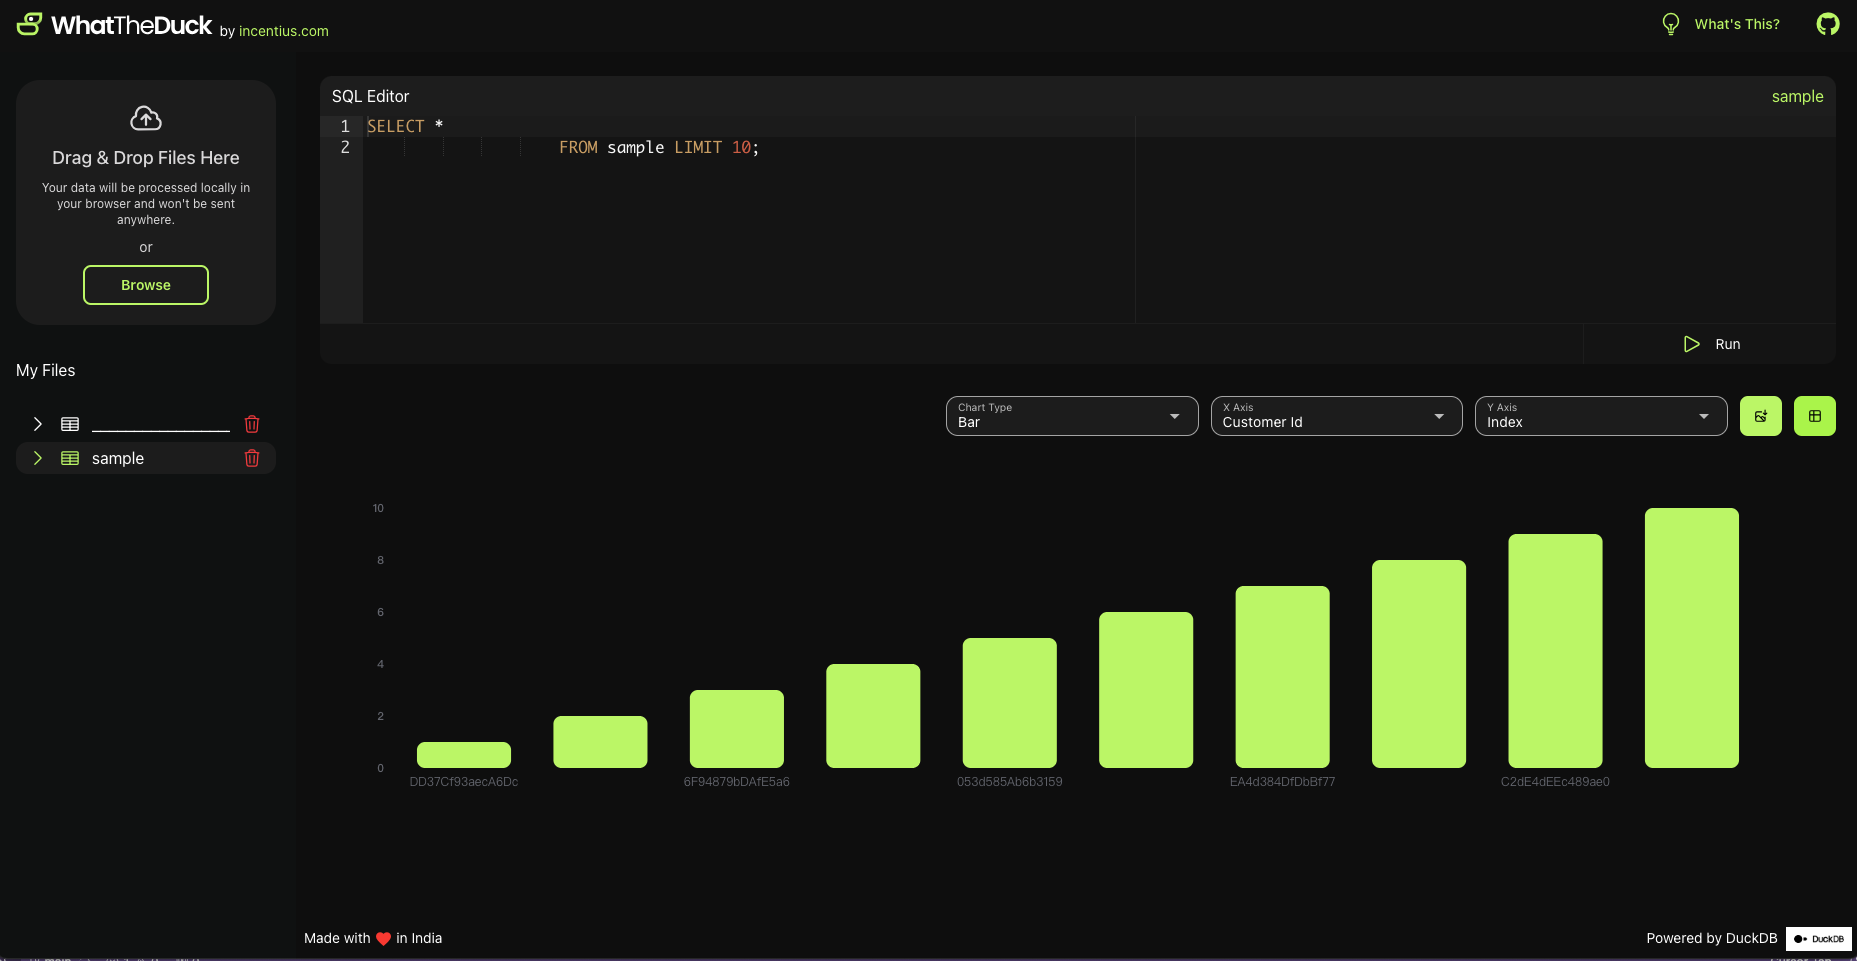Click the tallest rightmost bar in chart
Image resolution: width=1857 pixels, height=961 pixels.
pyautogui.click(x=1692, y=638)
